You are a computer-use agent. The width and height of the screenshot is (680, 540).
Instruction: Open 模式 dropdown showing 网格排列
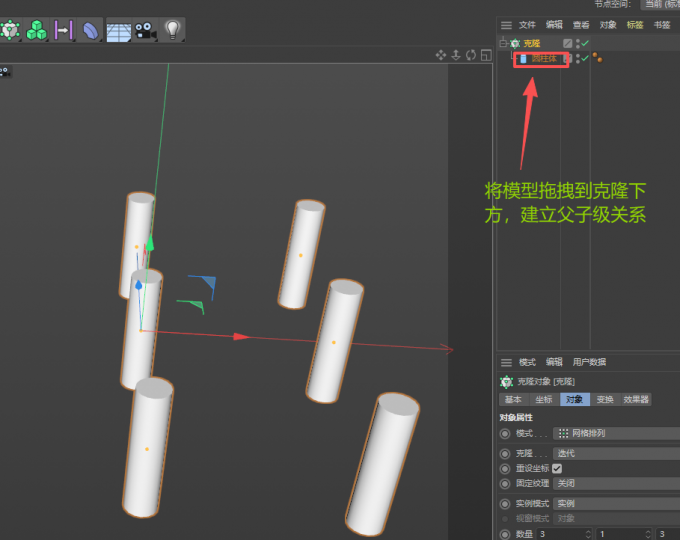616,433
